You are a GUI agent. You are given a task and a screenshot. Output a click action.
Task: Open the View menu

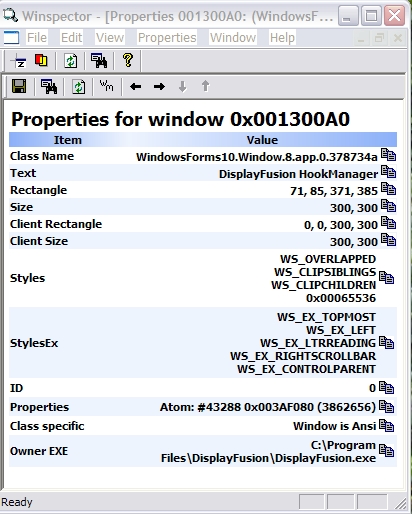point(110,38)
